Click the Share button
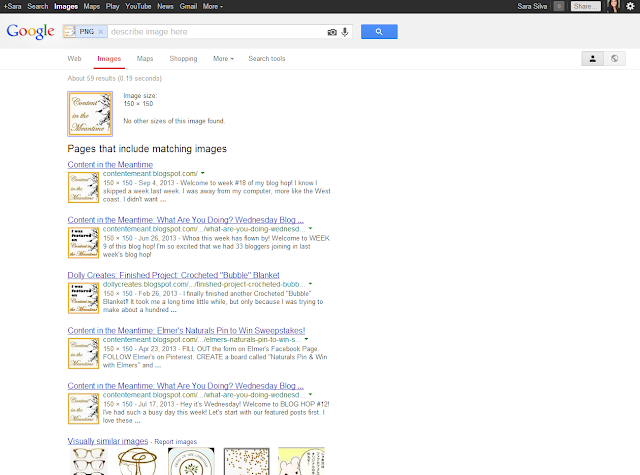Image resolution: width=640 pixels, height=475 pixels. 585,6
